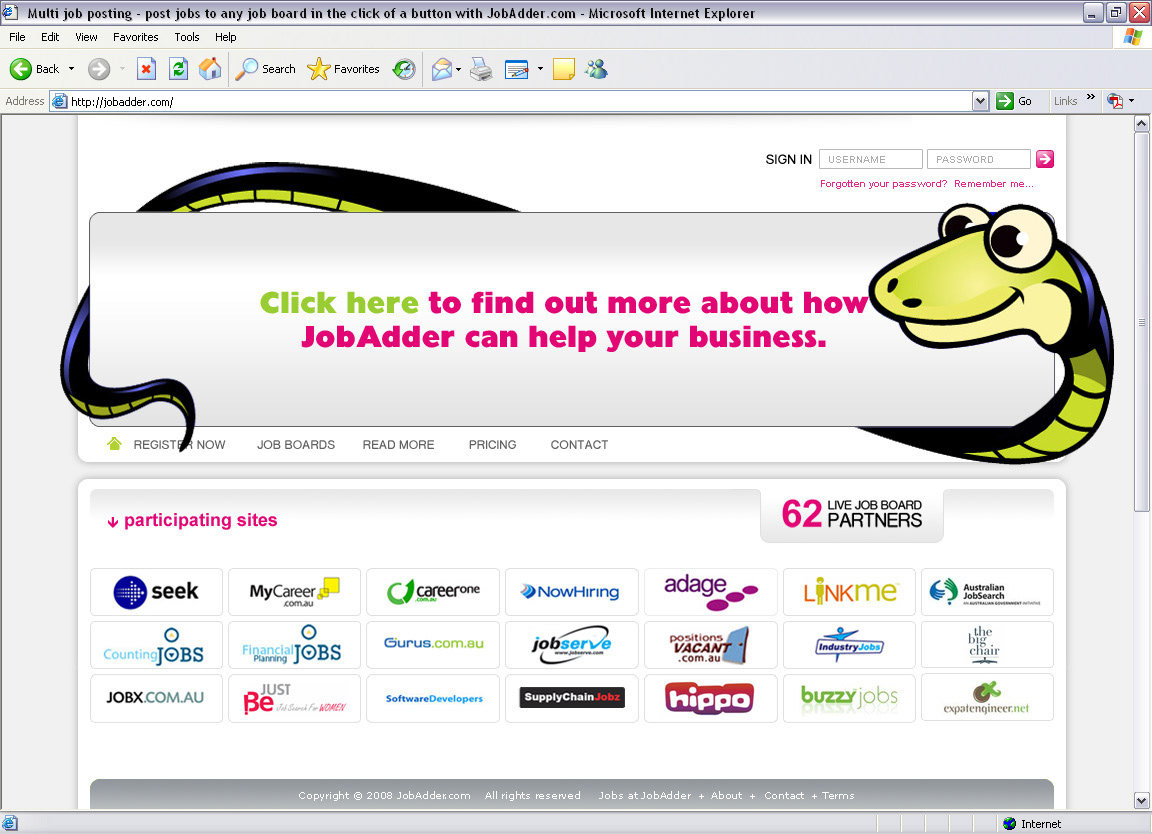1152x834 pixels.
Task: Expand the Mail button dropdown arrow
Action: (458, 69)
